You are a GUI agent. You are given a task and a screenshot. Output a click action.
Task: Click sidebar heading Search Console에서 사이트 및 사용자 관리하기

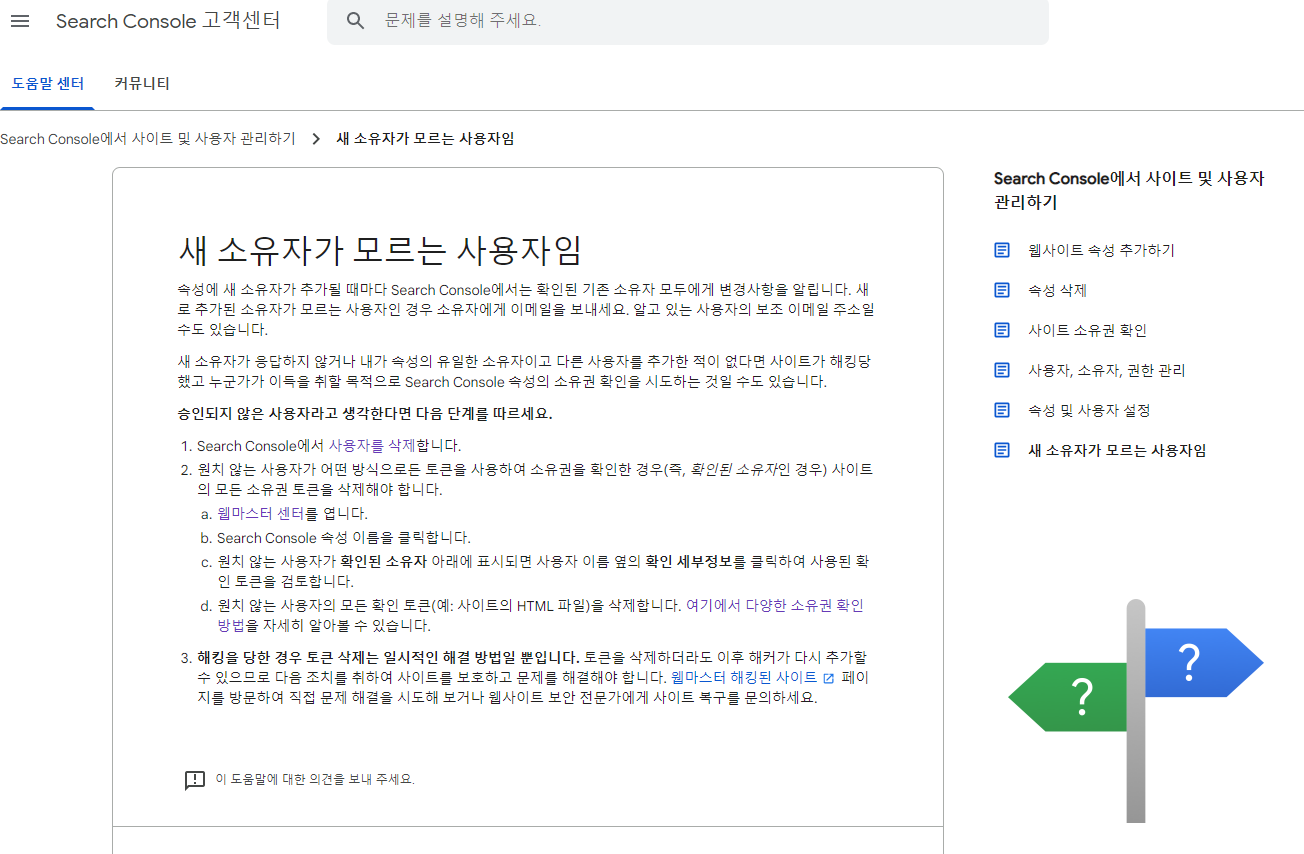pyautogui.click(x=1129, y=190)
